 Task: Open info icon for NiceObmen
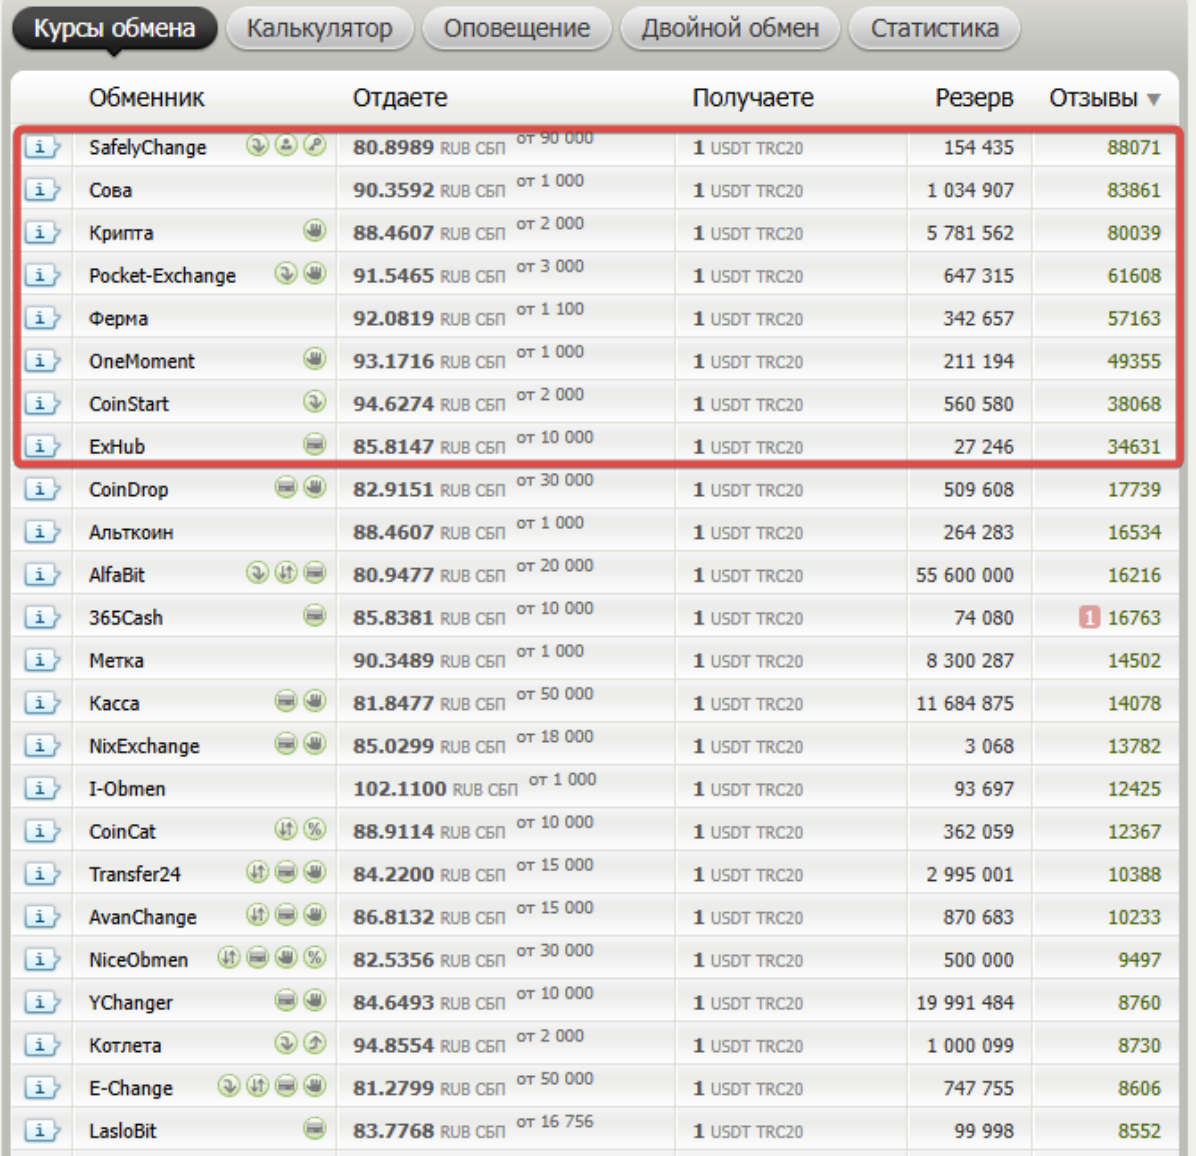[42, 959]
